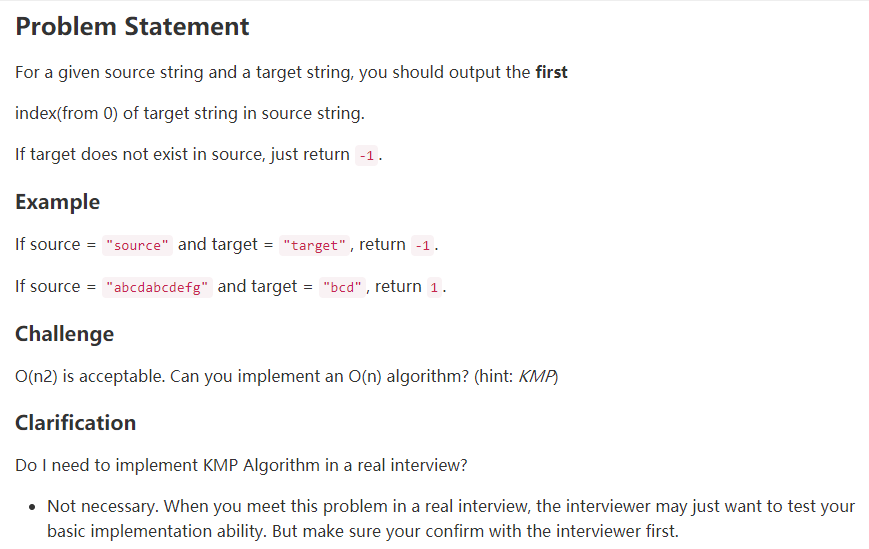Click the Example heading
The width and height of the screenshot is (869, 549).
click(58, 202)
